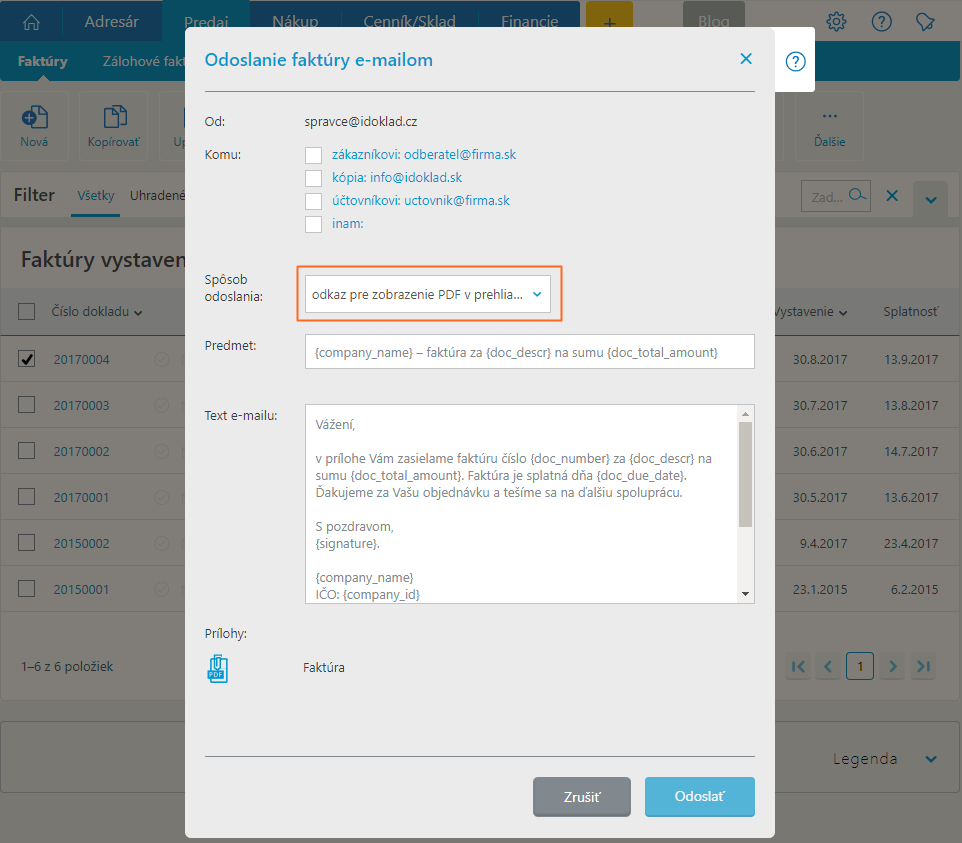Open the settings gear icon
The height and width of the screenshot is (843, 962).
coord(836,22)
